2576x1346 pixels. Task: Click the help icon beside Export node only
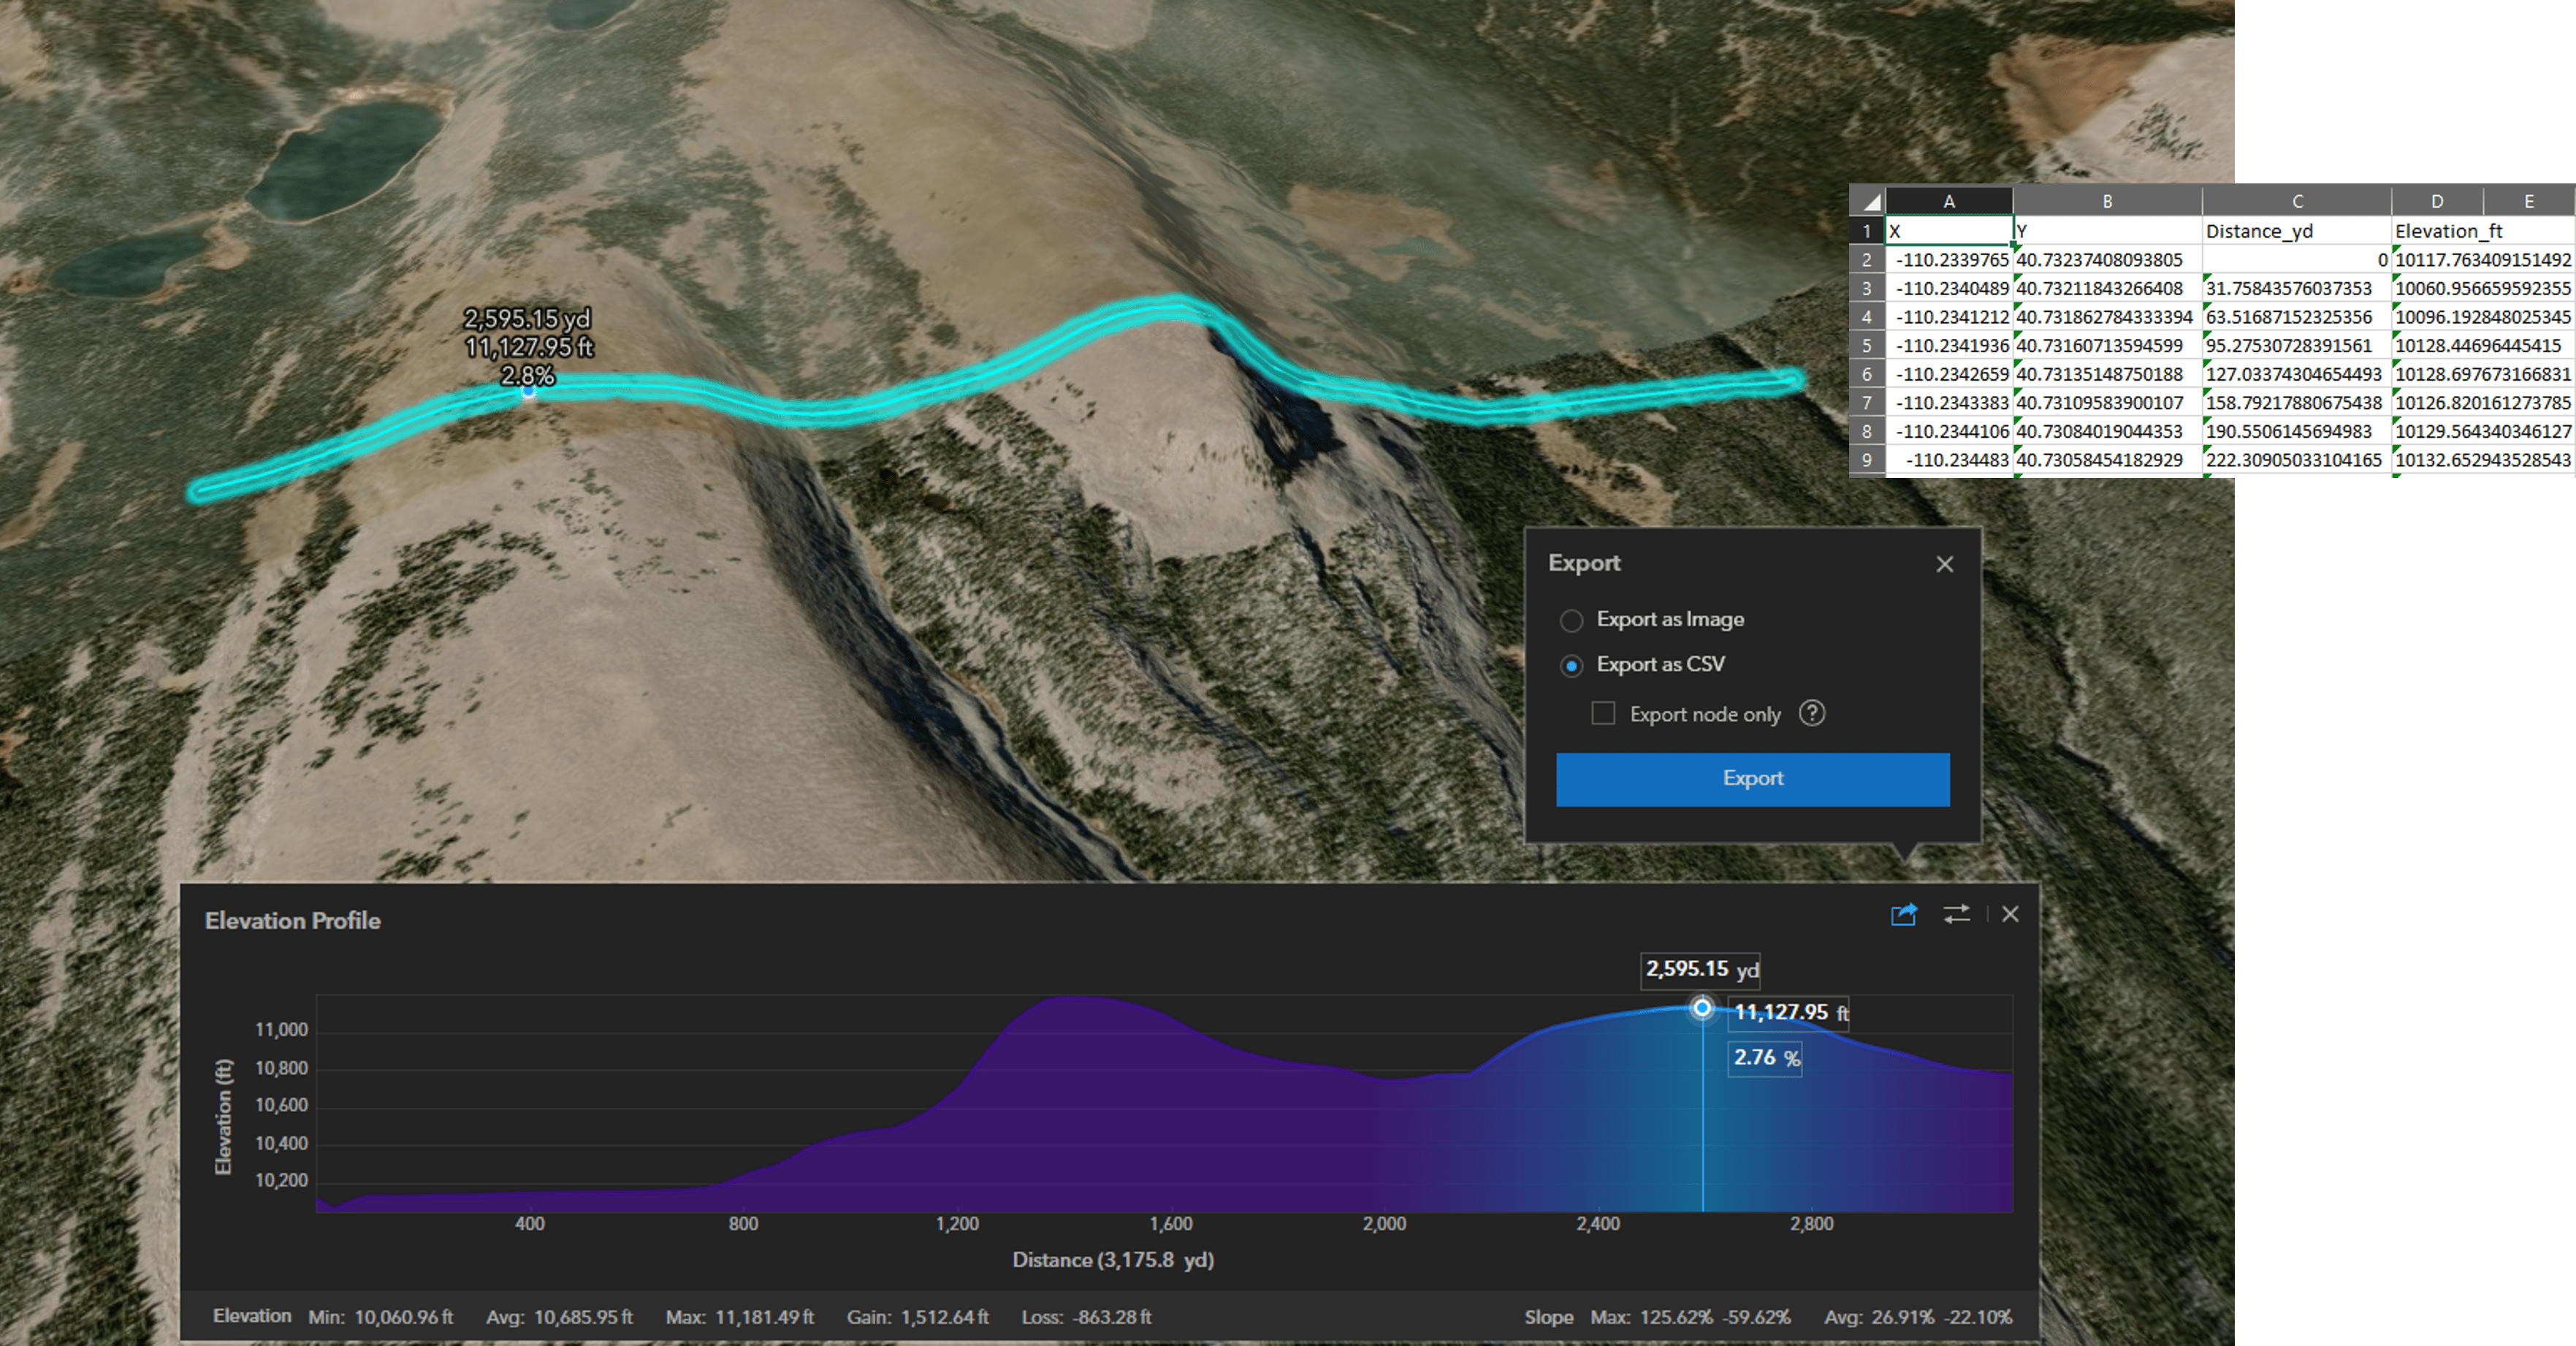click(x=1811, y=713)
